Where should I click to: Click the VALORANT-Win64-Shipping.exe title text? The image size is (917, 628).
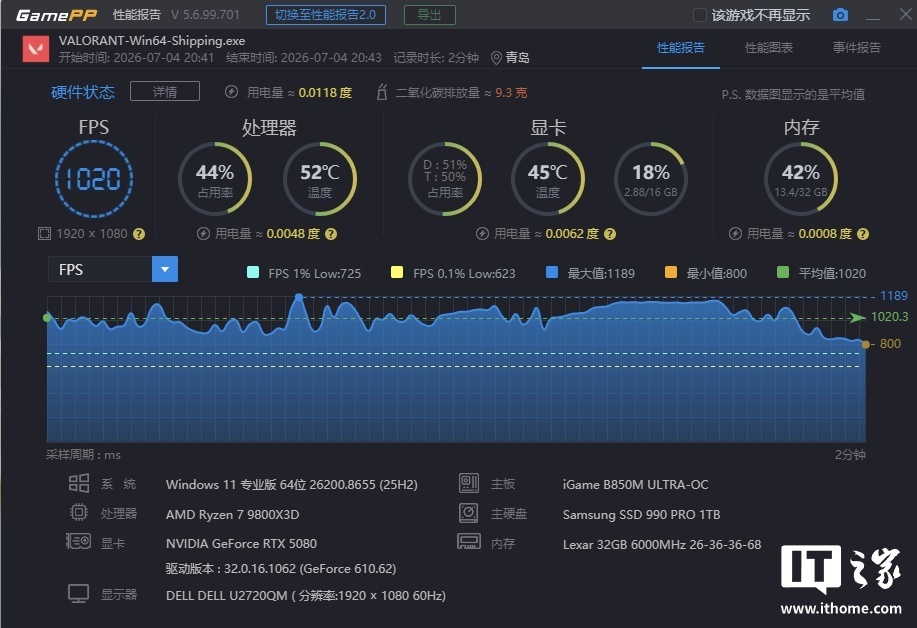click(x=152, y=40)
